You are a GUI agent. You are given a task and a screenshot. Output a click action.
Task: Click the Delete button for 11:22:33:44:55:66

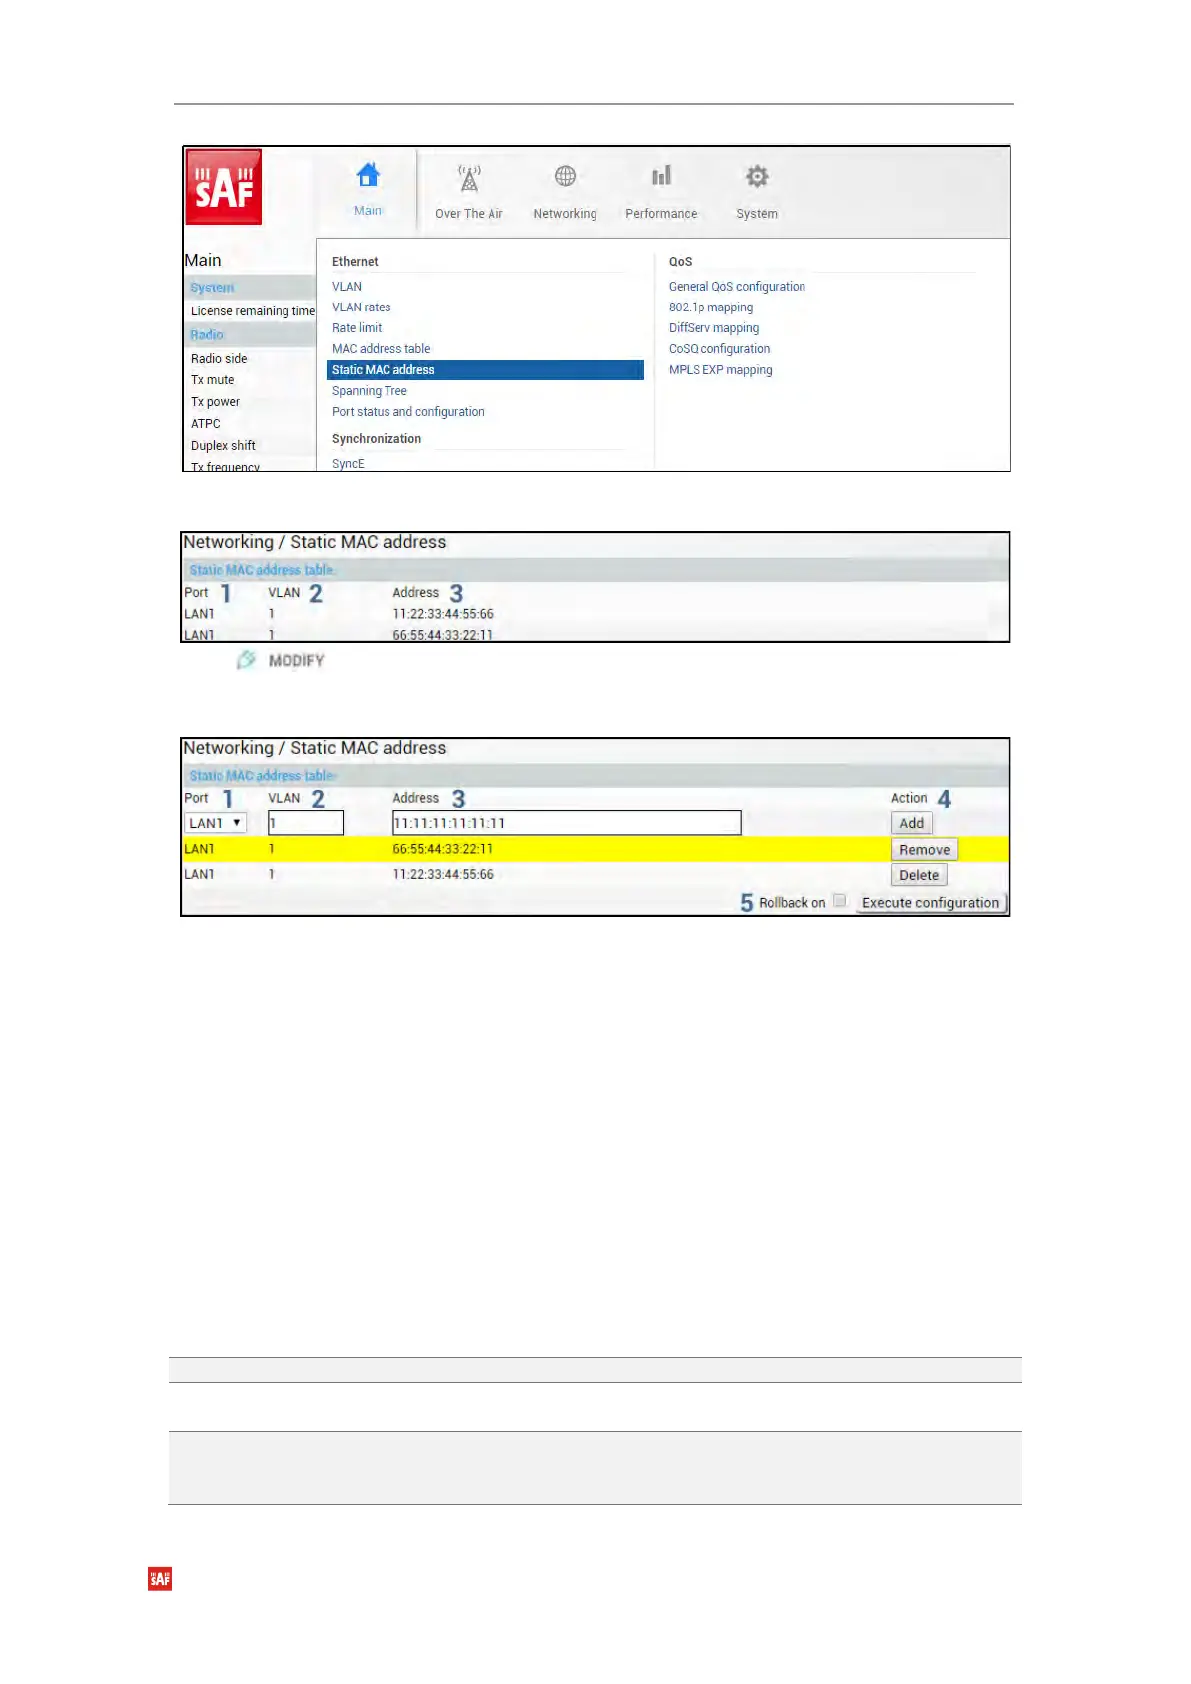pos(919,875)
